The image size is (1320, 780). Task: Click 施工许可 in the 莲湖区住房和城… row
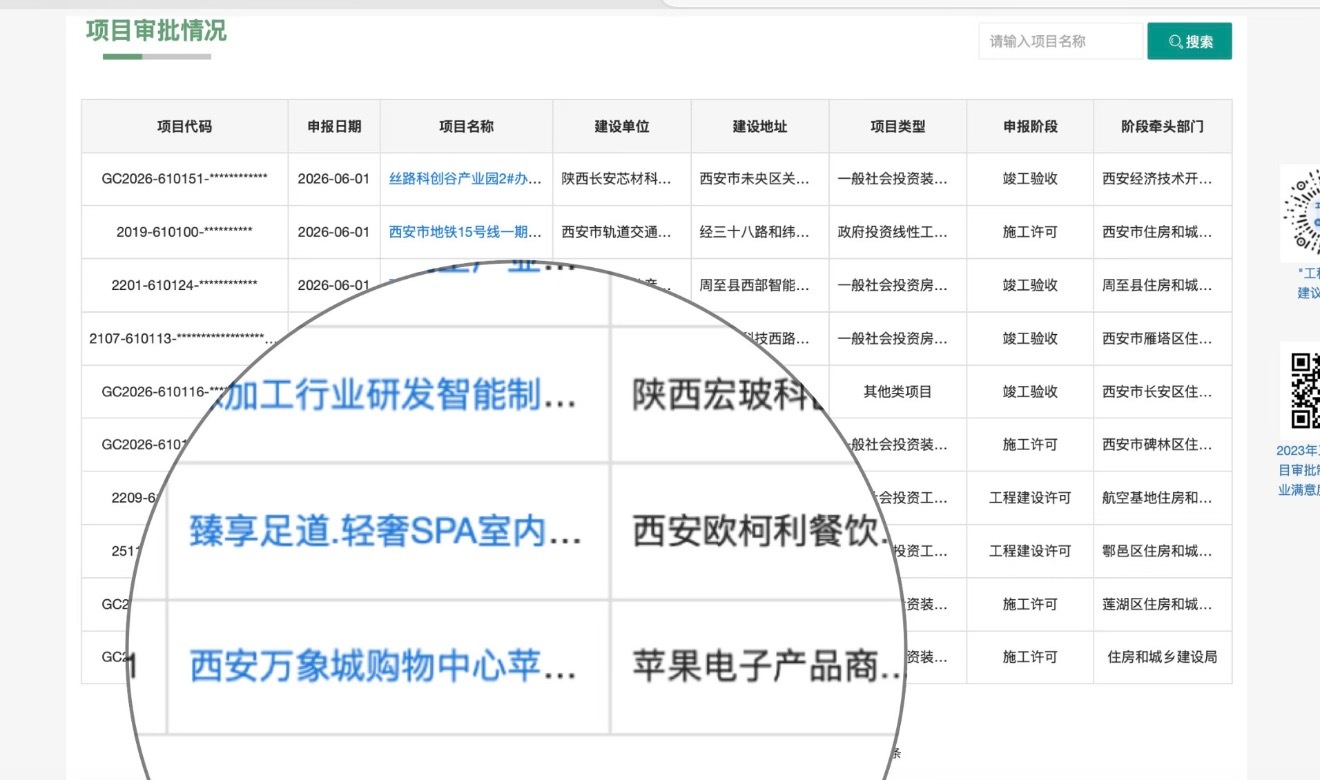[1030, 604]
